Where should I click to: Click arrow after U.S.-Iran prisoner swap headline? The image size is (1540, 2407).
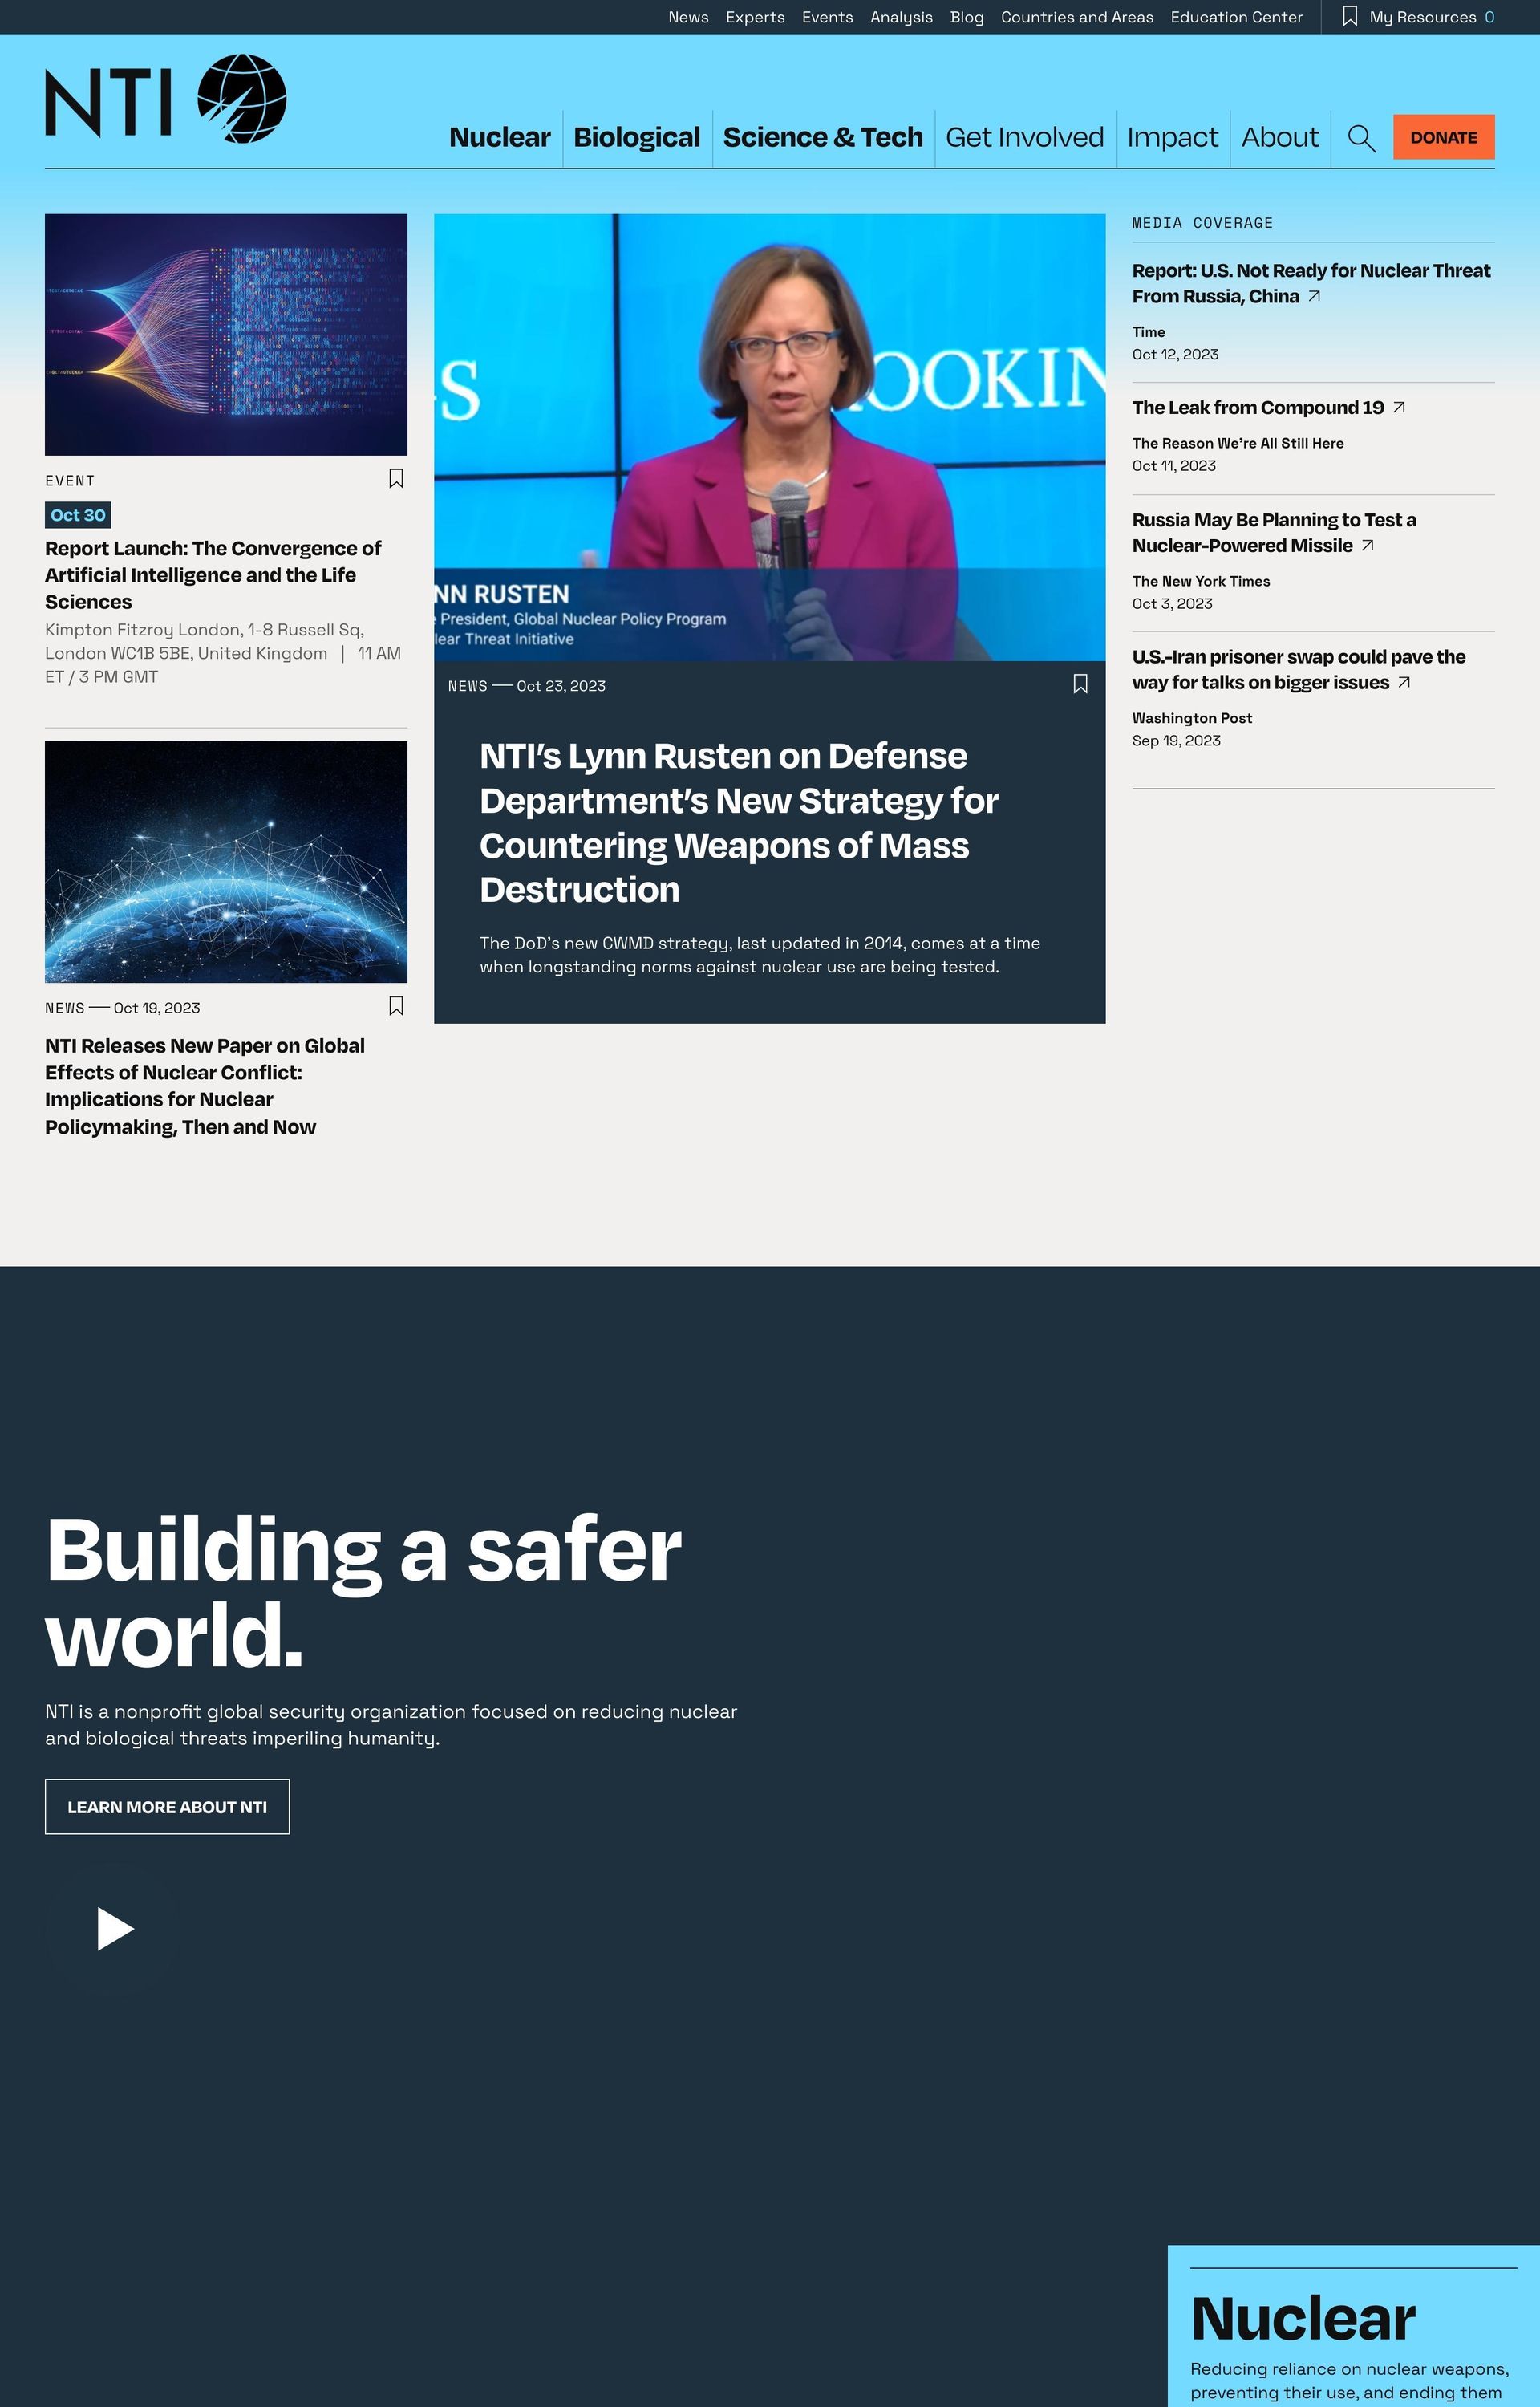1404,682
